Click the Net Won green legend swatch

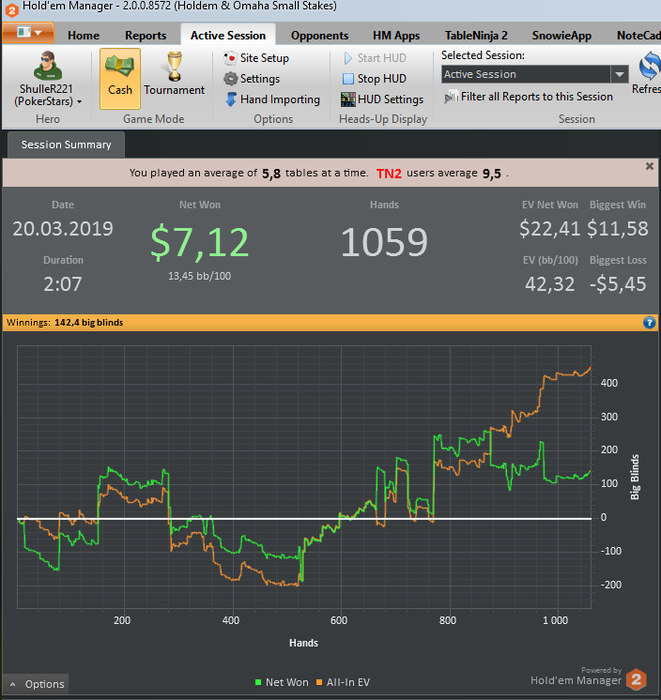coord(258,682)
